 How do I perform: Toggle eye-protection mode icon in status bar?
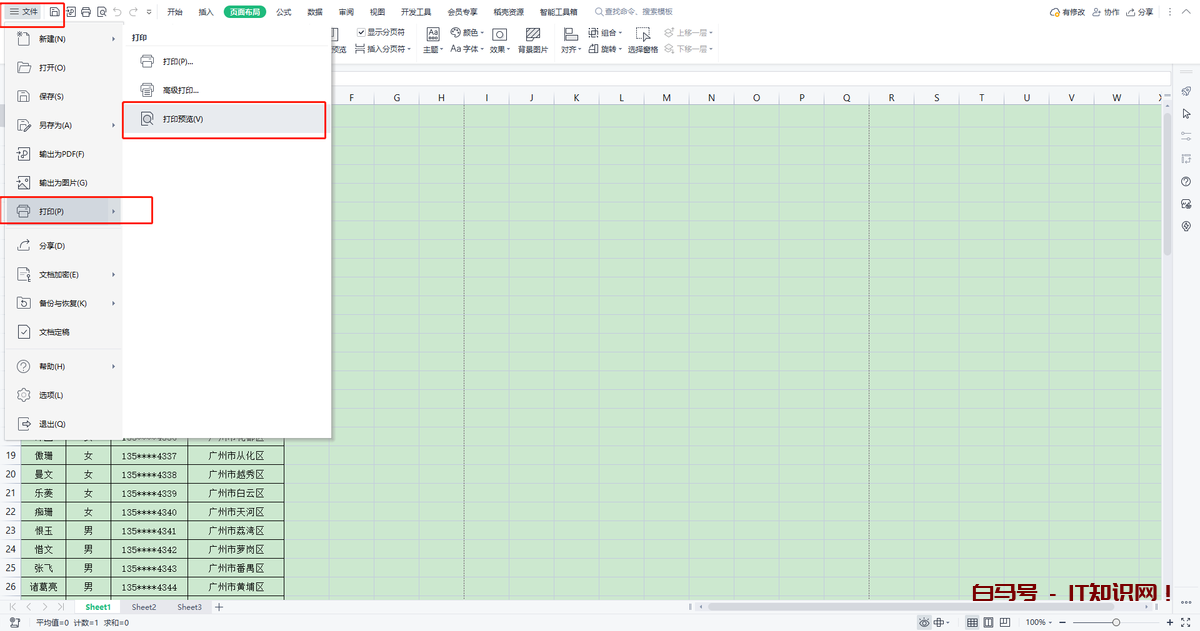click(x=924, y=622)
